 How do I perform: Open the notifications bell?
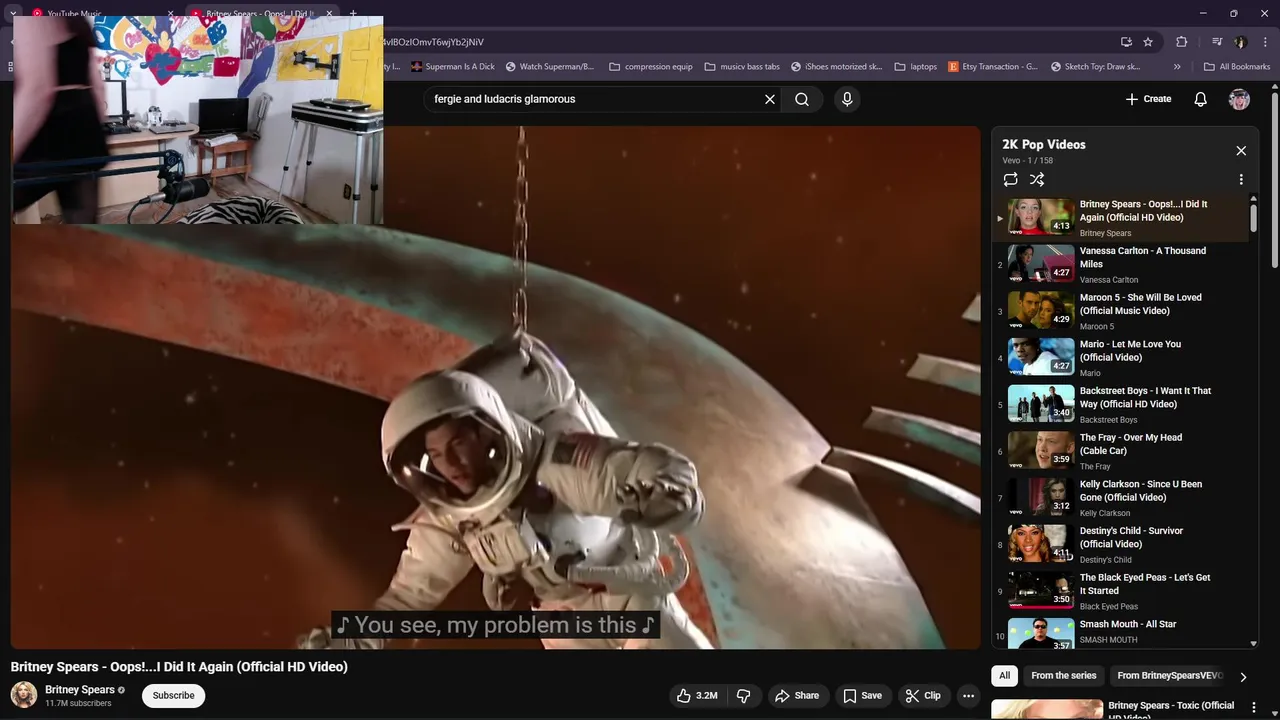click(x=1201, y=99)
